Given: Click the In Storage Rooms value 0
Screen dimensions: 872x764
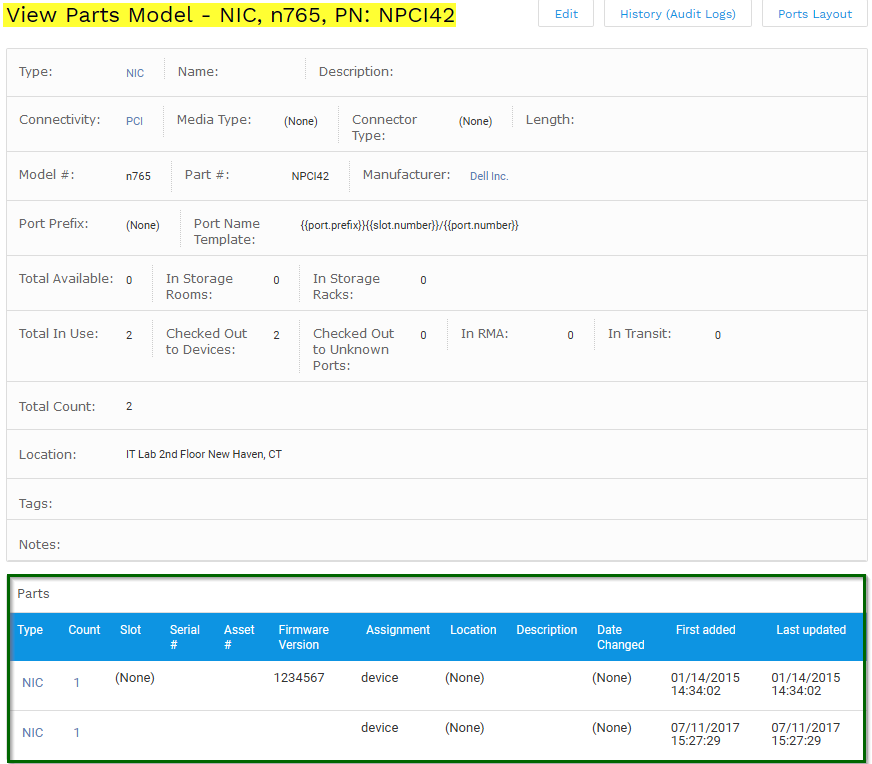Looking at the screenshot, I should [x=276, y=280].
